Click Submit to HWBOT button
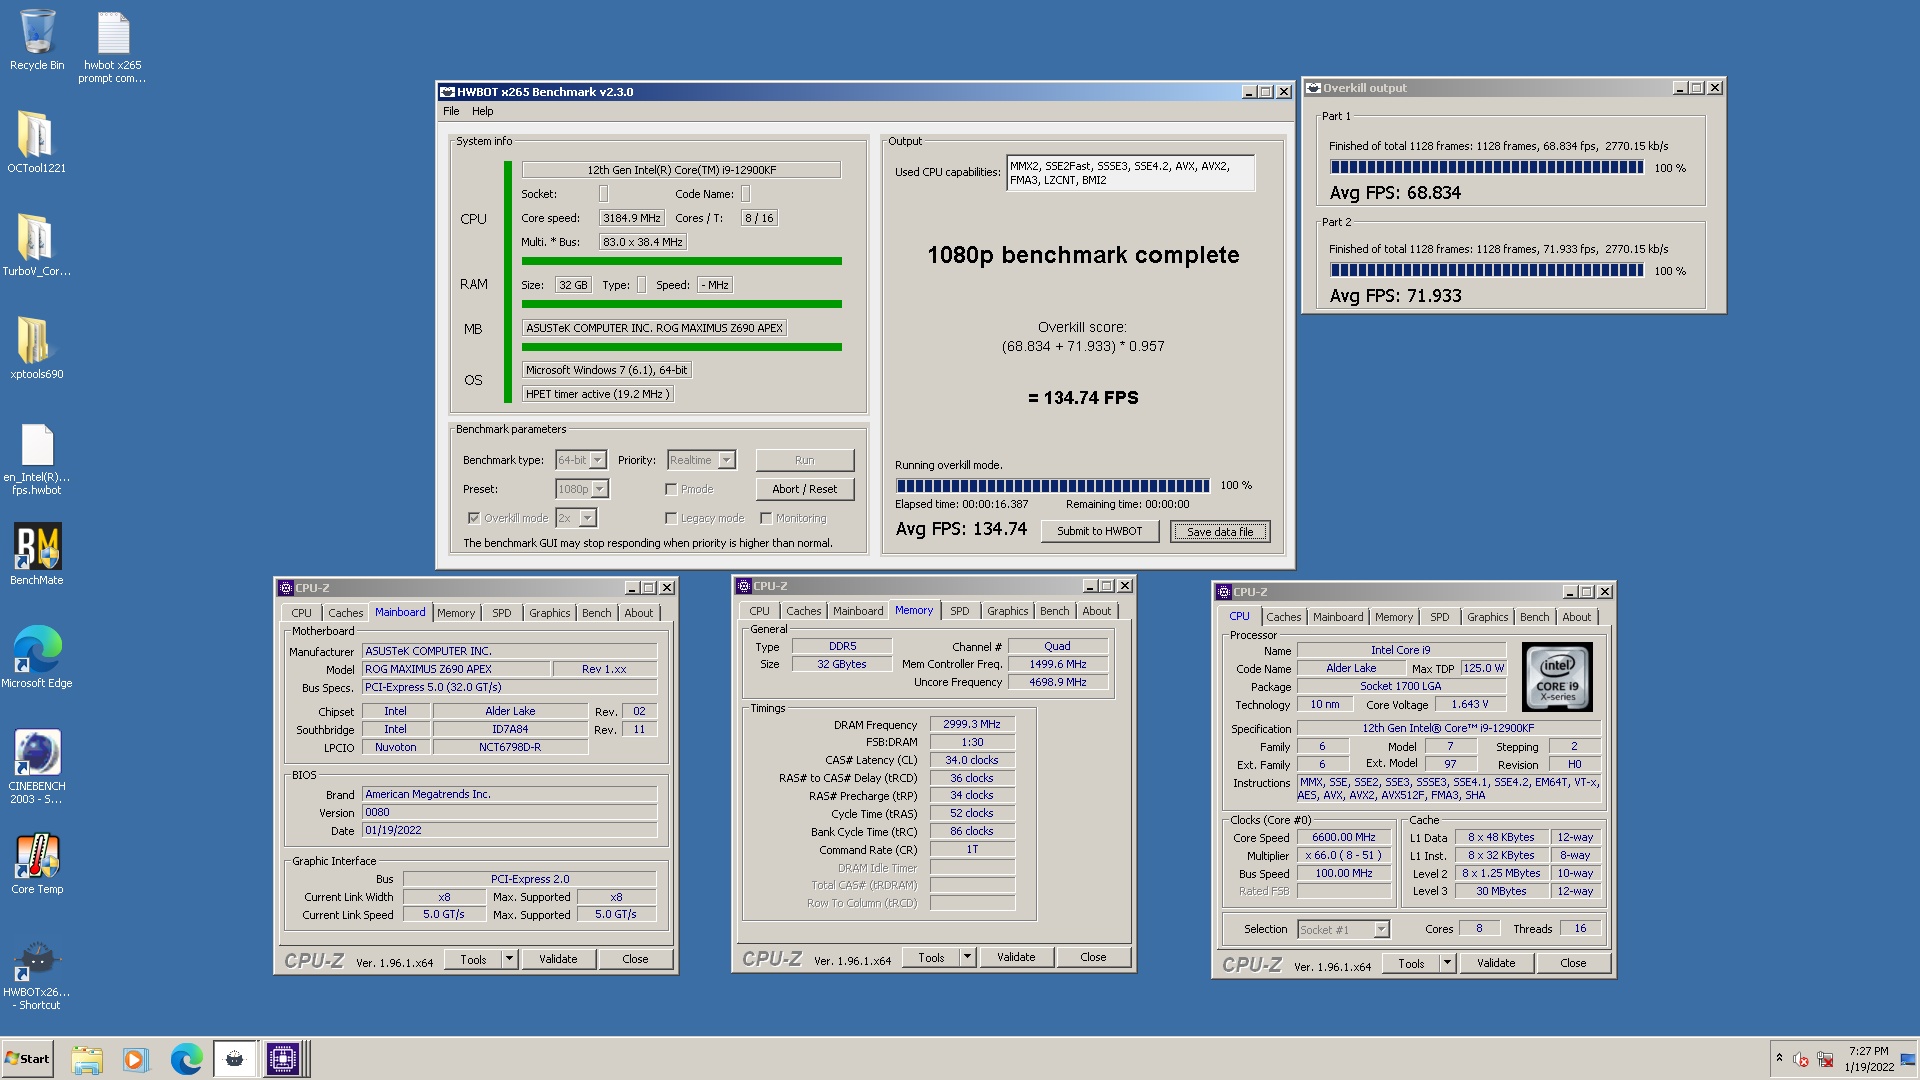The image size is (1920, 1080). coord(1099,531)
